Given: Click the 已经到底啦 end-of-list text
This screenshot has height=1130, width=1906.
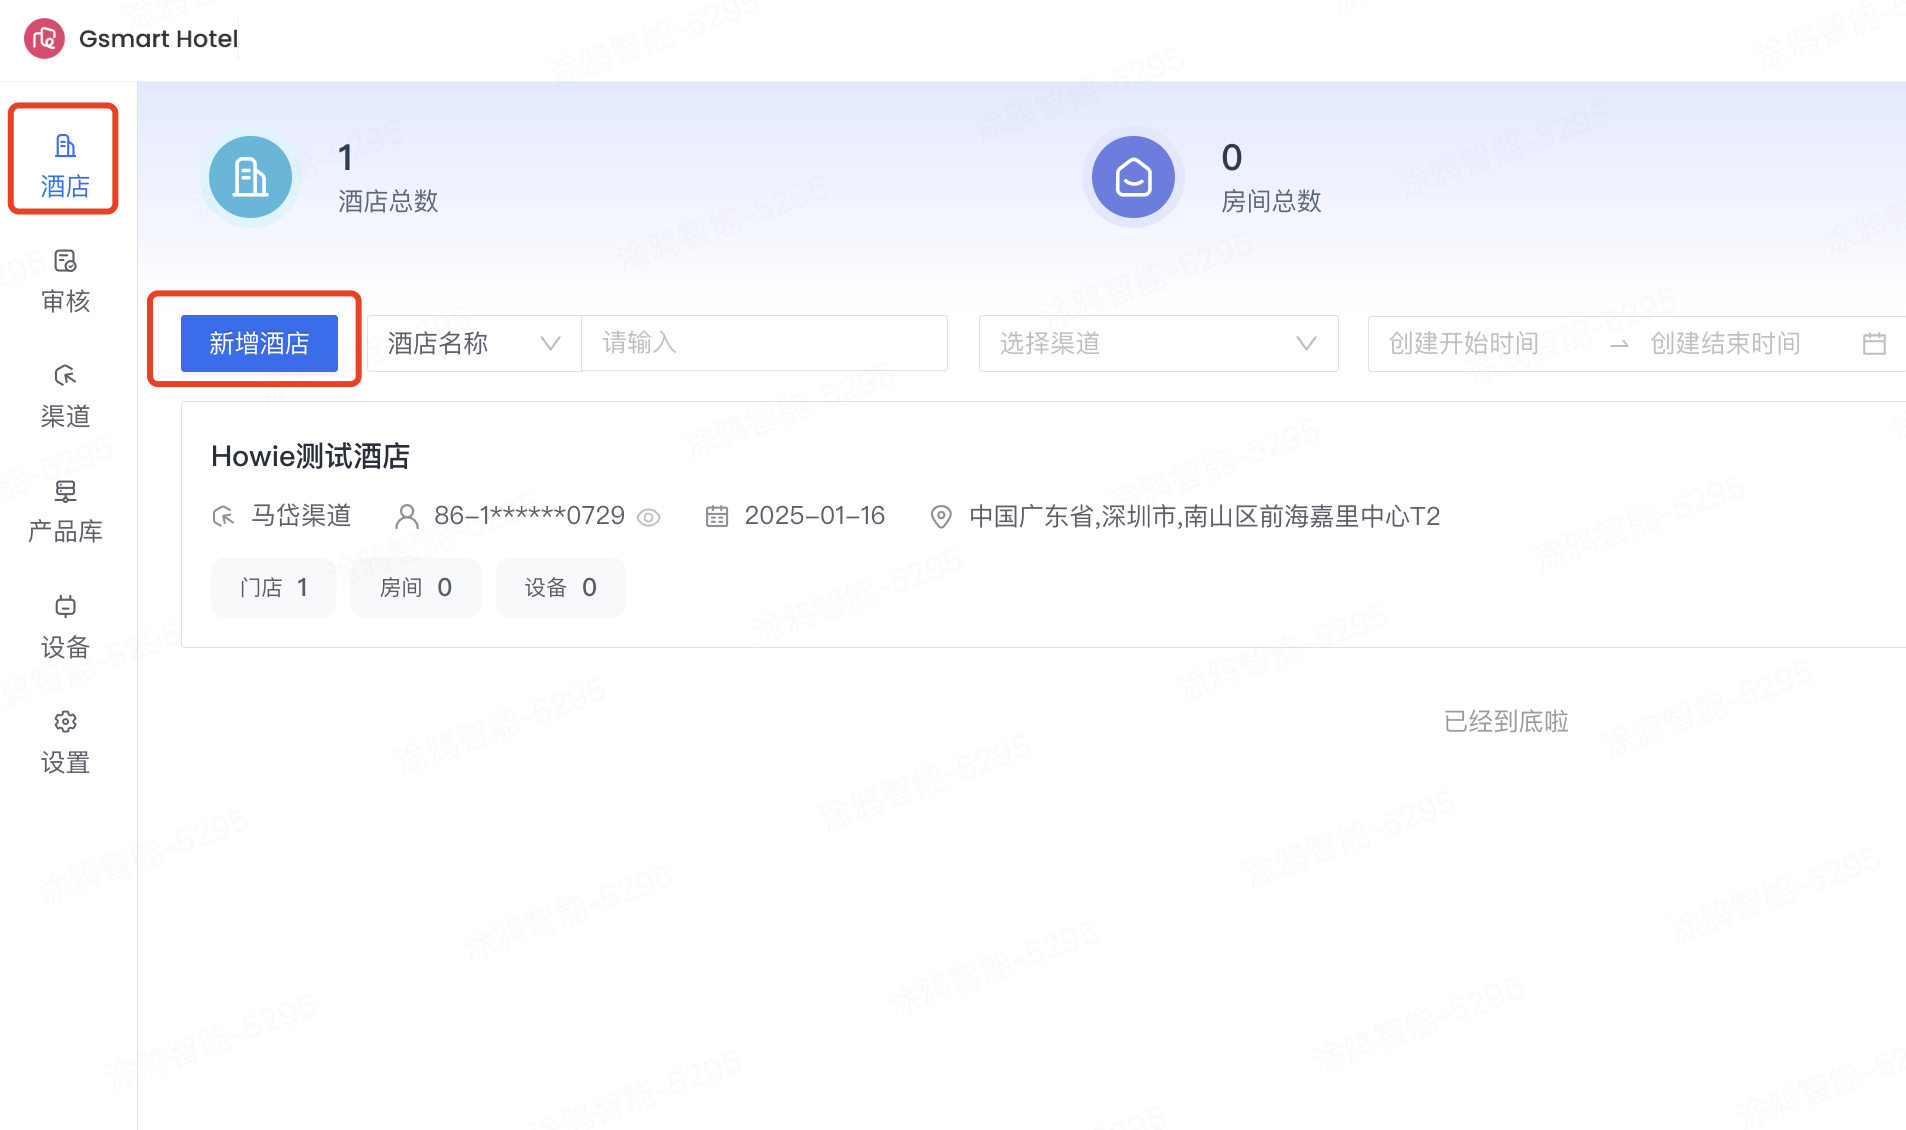Looking at the screenshot, I should coord(1506,721).
